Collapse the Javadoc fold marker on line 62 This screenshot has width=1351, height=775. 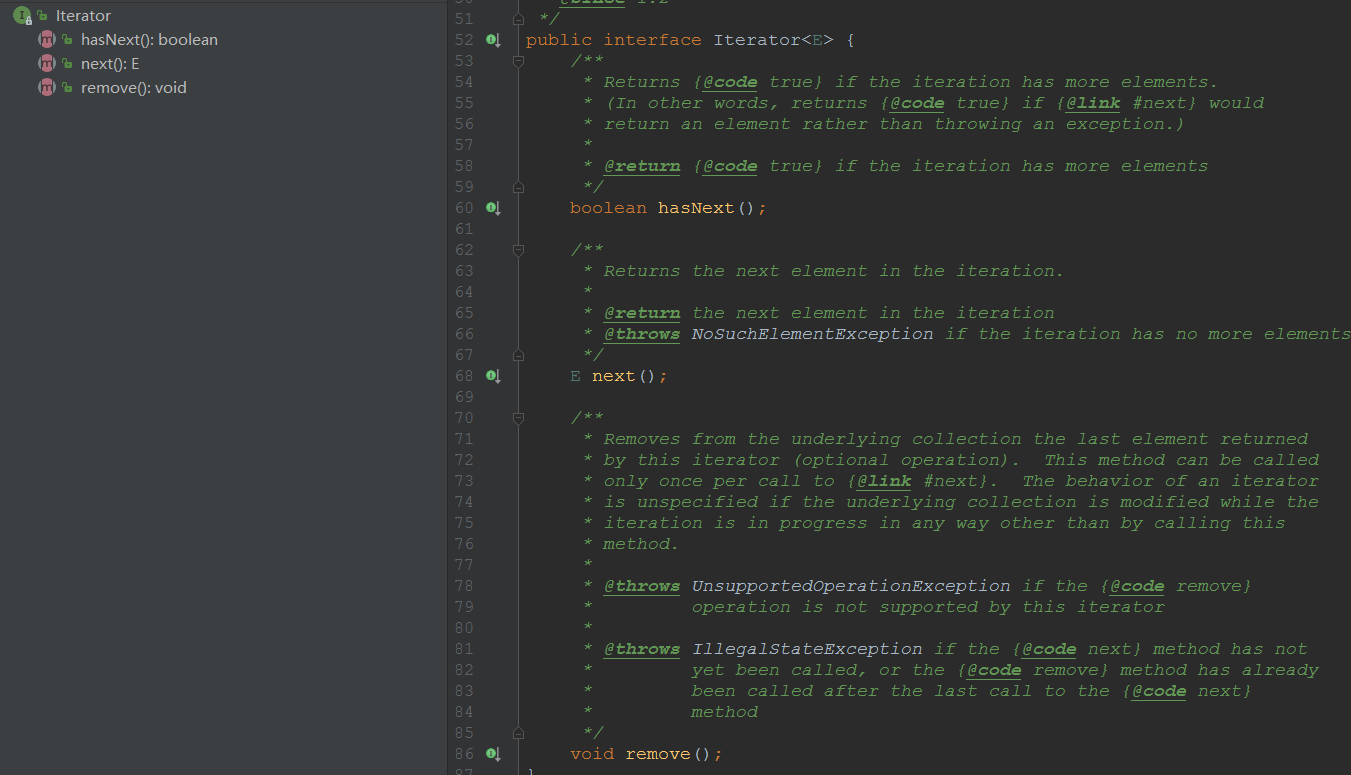pyautogui.click(x=518, y=250)
